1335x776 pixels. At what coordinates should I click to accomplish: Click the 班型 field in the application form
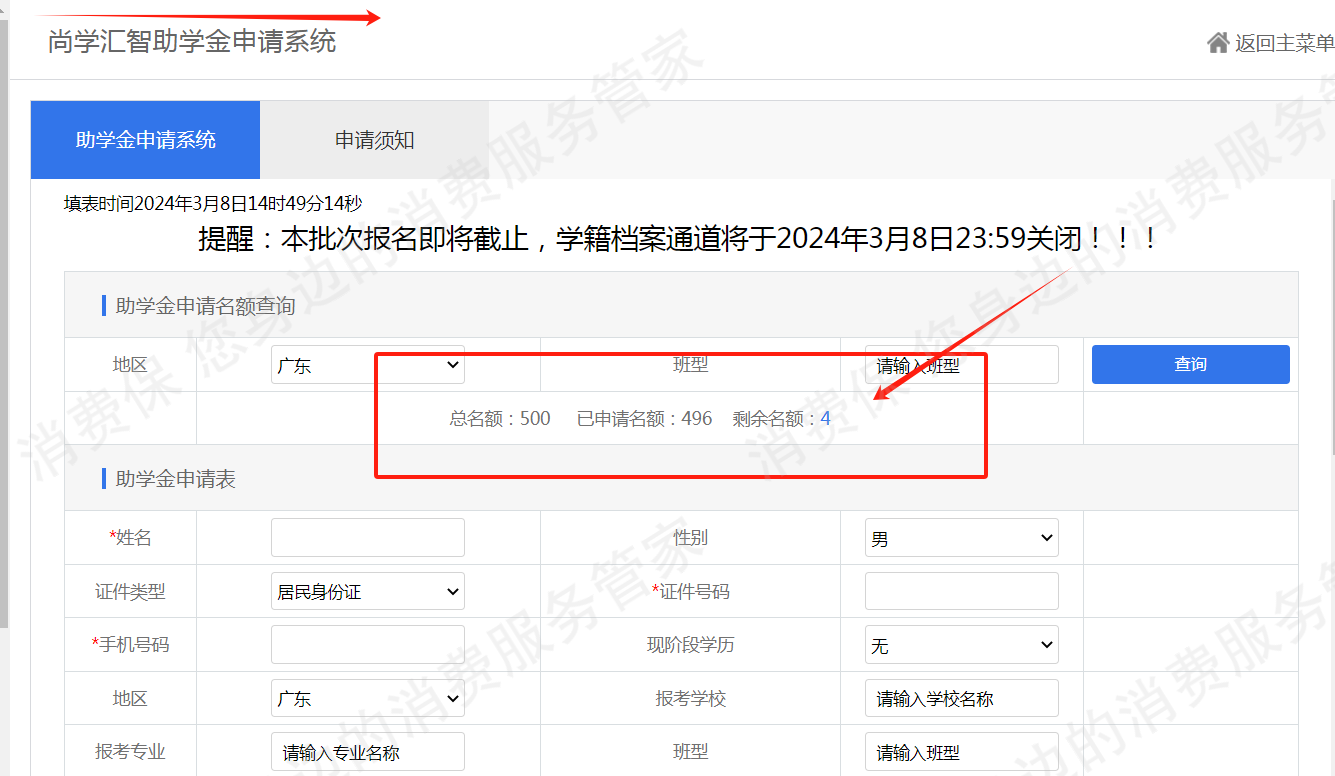962,752
